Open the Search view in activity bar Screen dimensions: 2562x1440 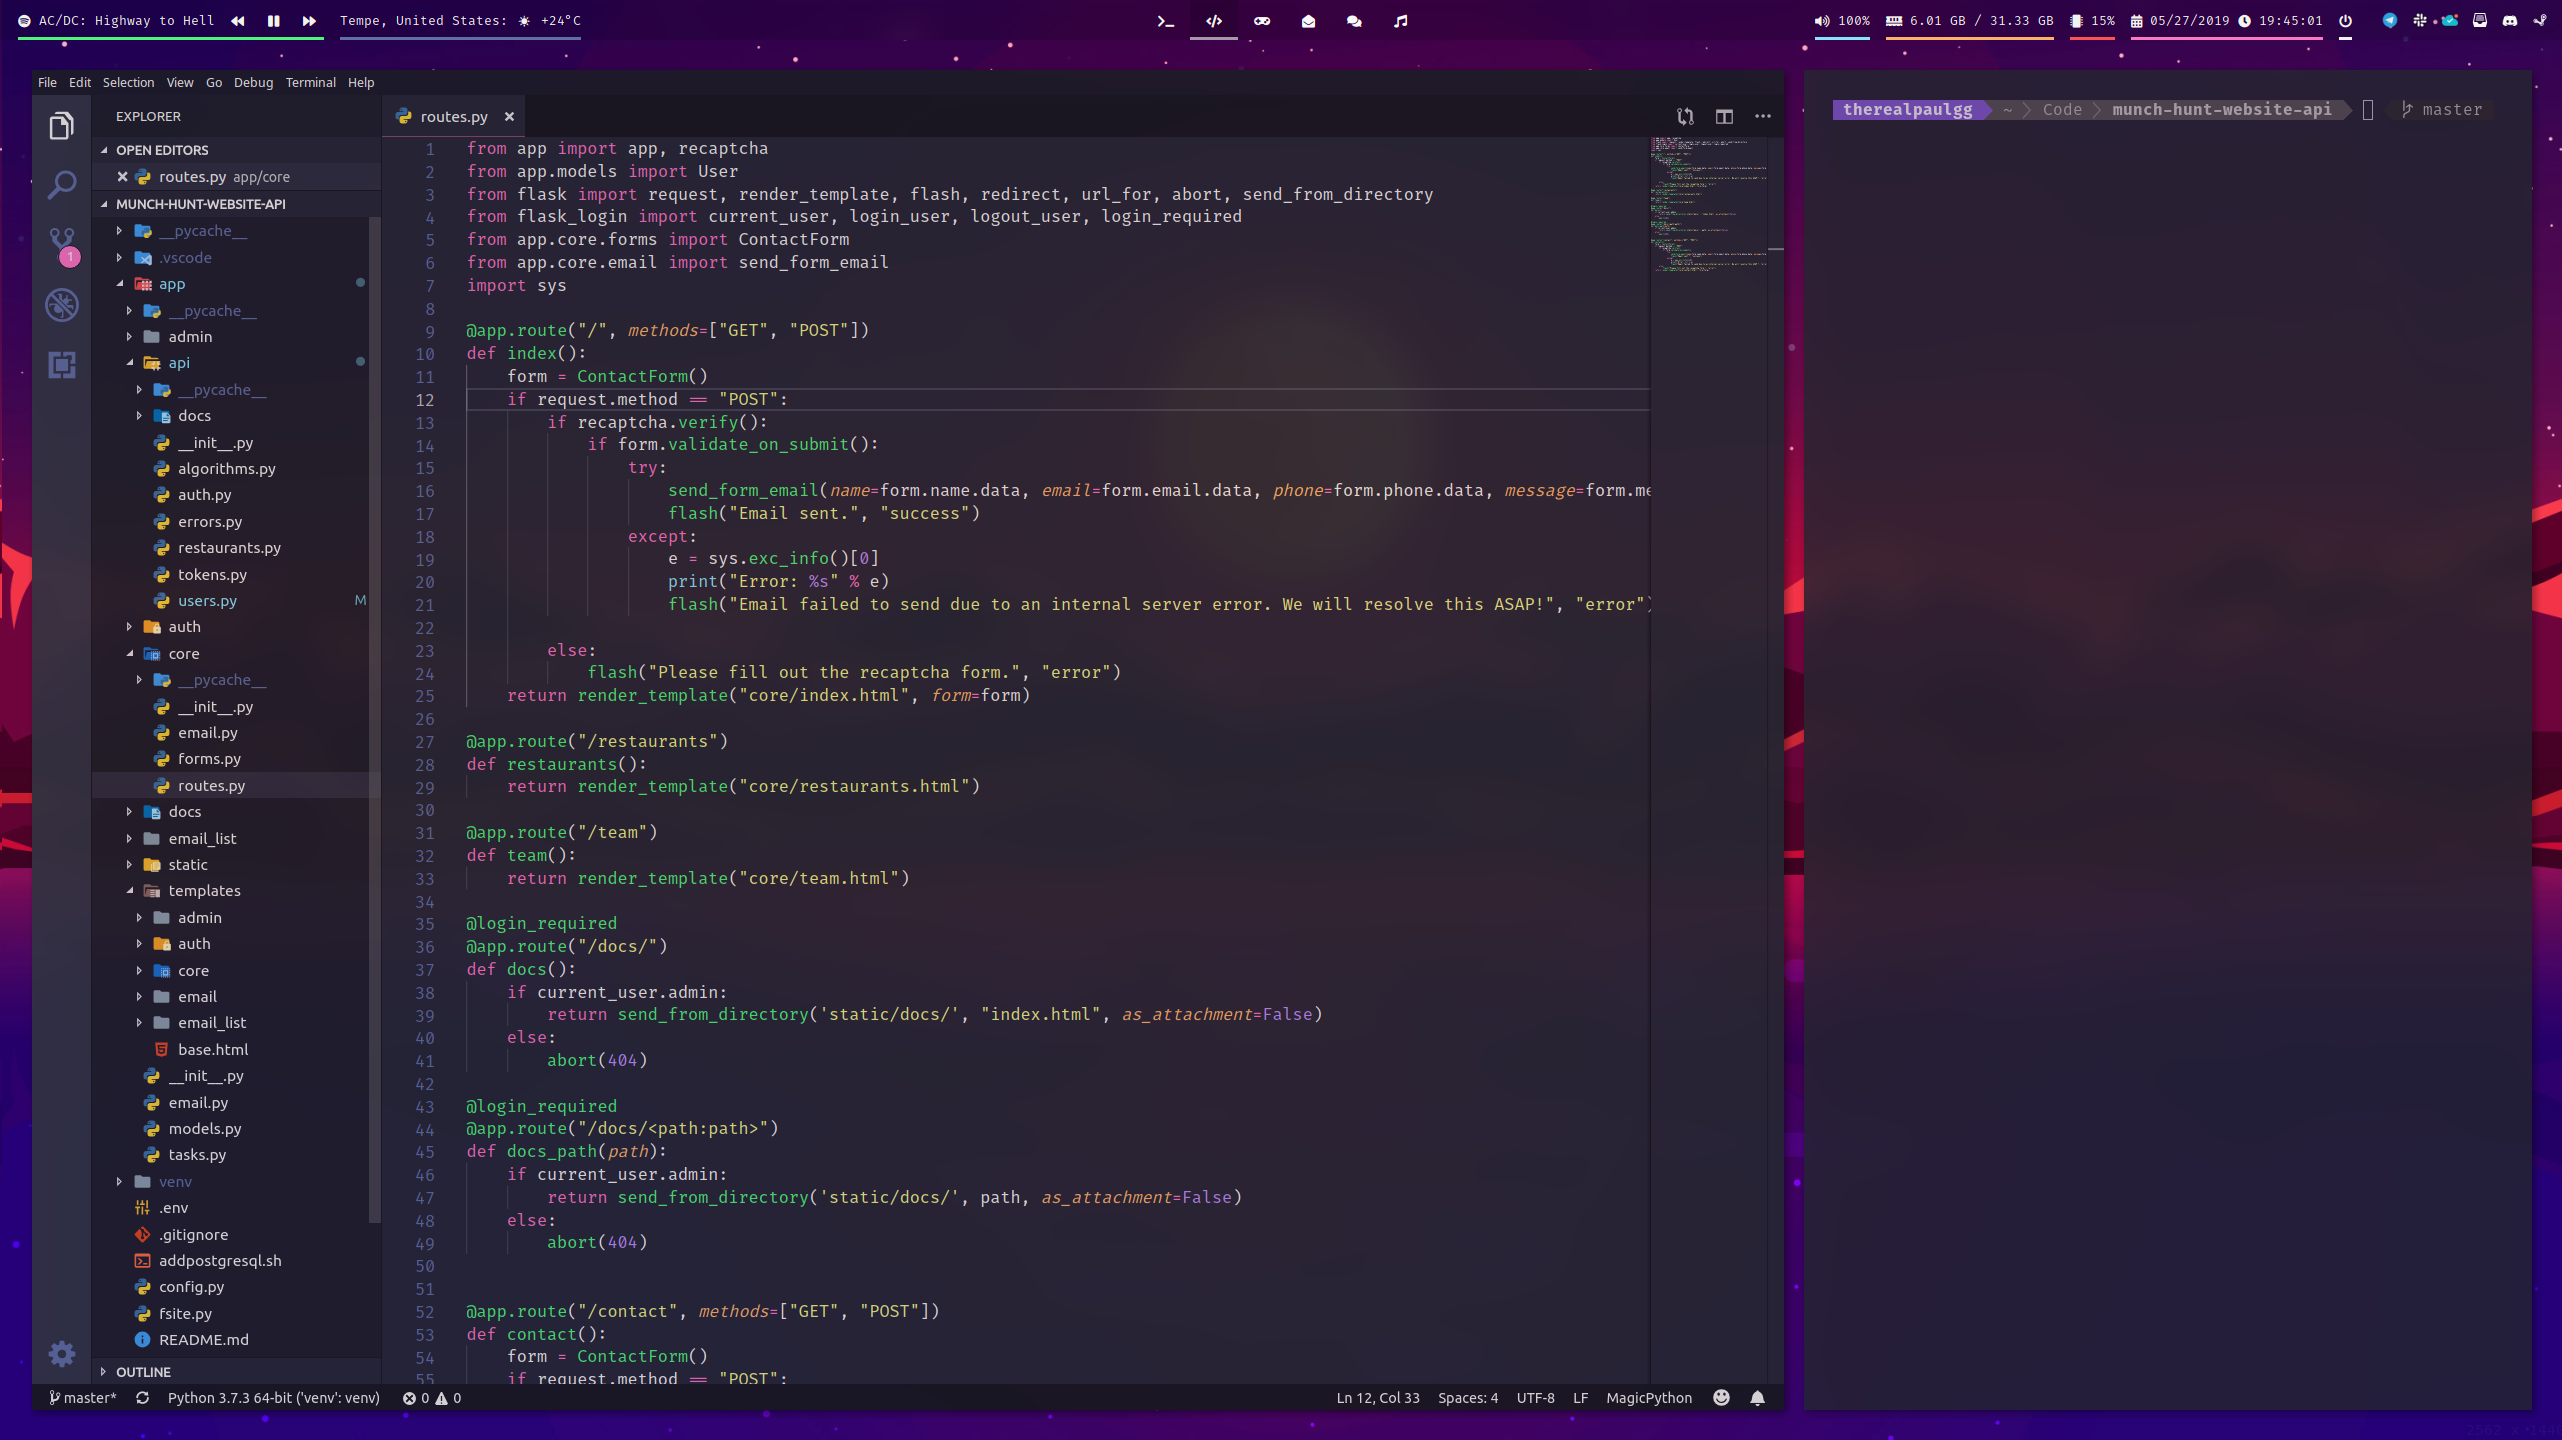pos(62,184)
